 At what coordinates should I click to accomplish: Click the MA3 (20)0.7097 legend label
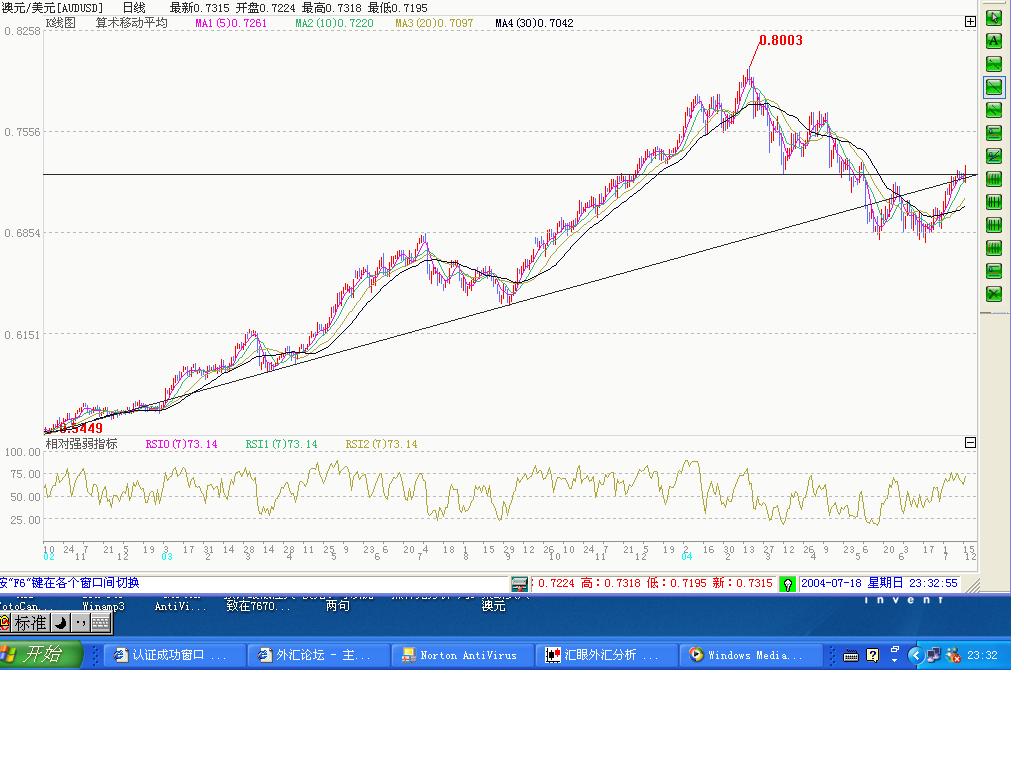click(434, 23)
